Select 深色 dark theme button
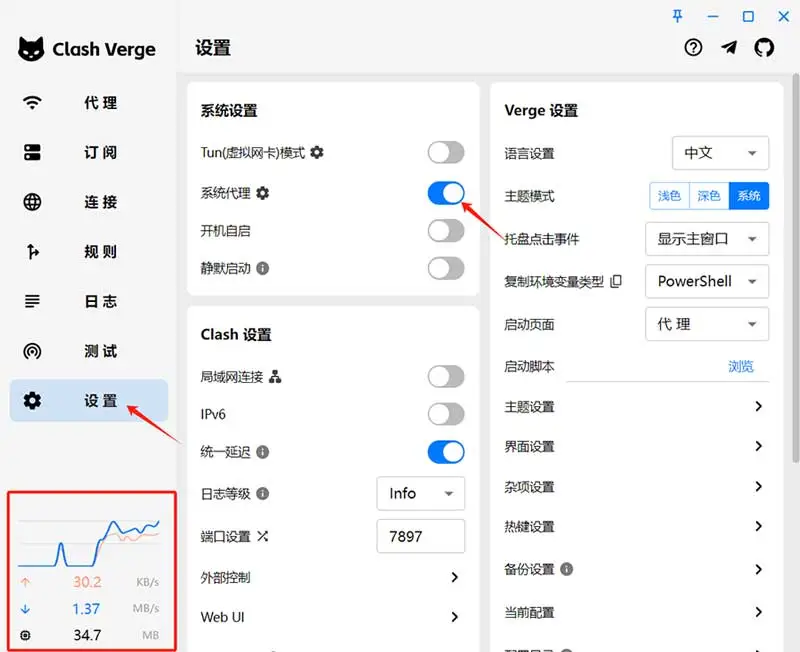Image resolution: width=800 pixels, height=652 pixels. tap(709, 195)
